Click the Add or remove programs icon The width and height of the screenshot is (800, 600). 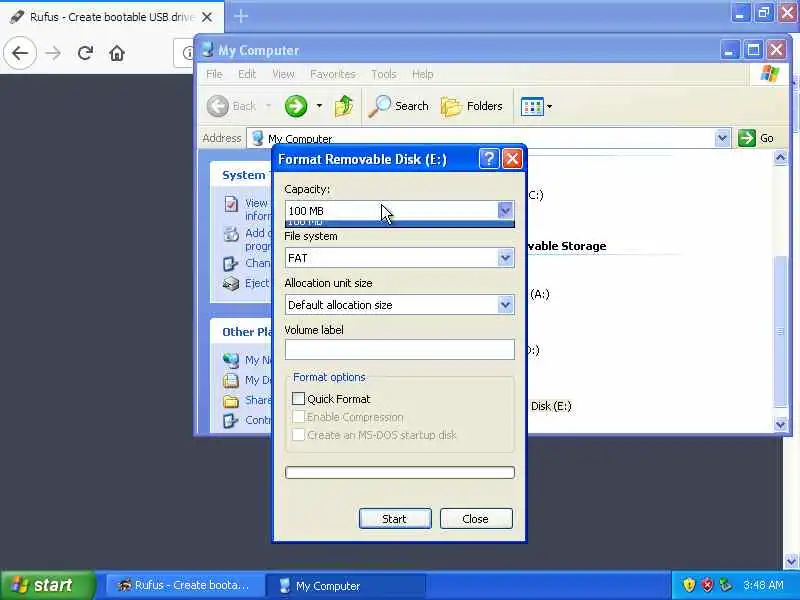[x=231, y=234]
